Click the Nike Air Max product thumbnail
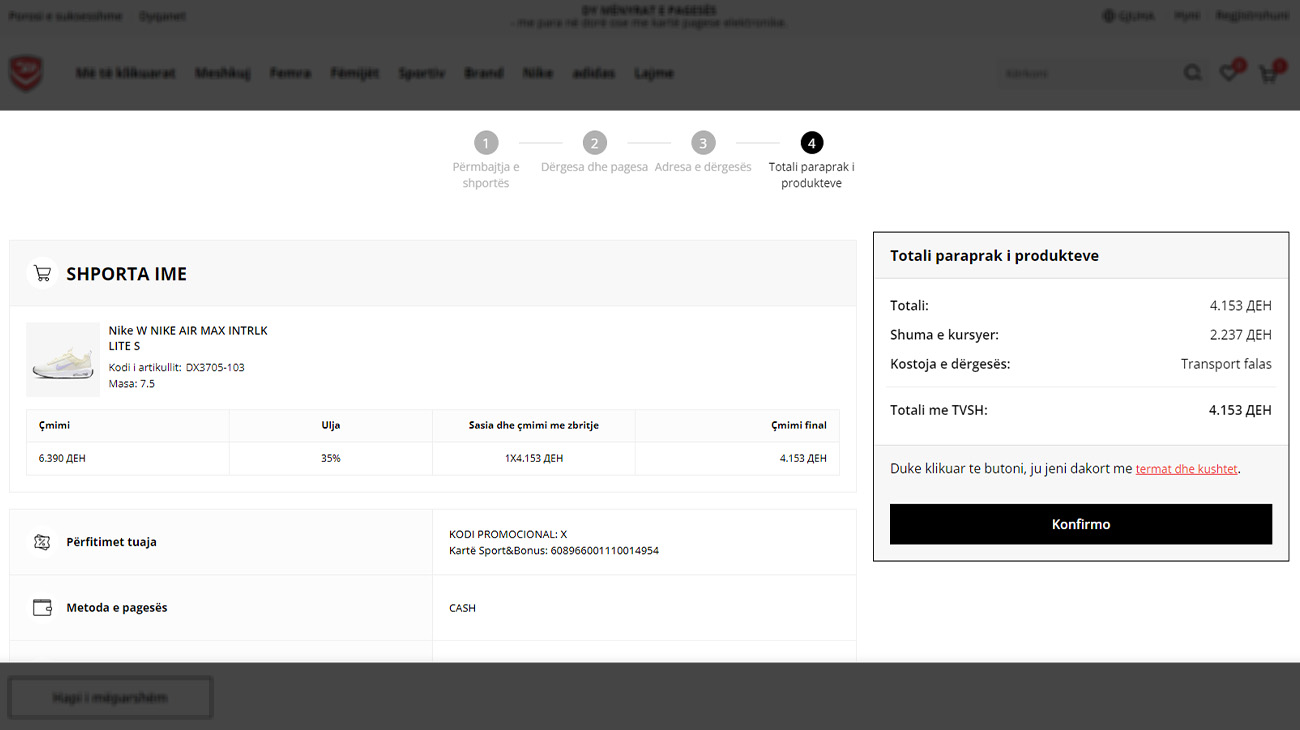 (63, 359)
